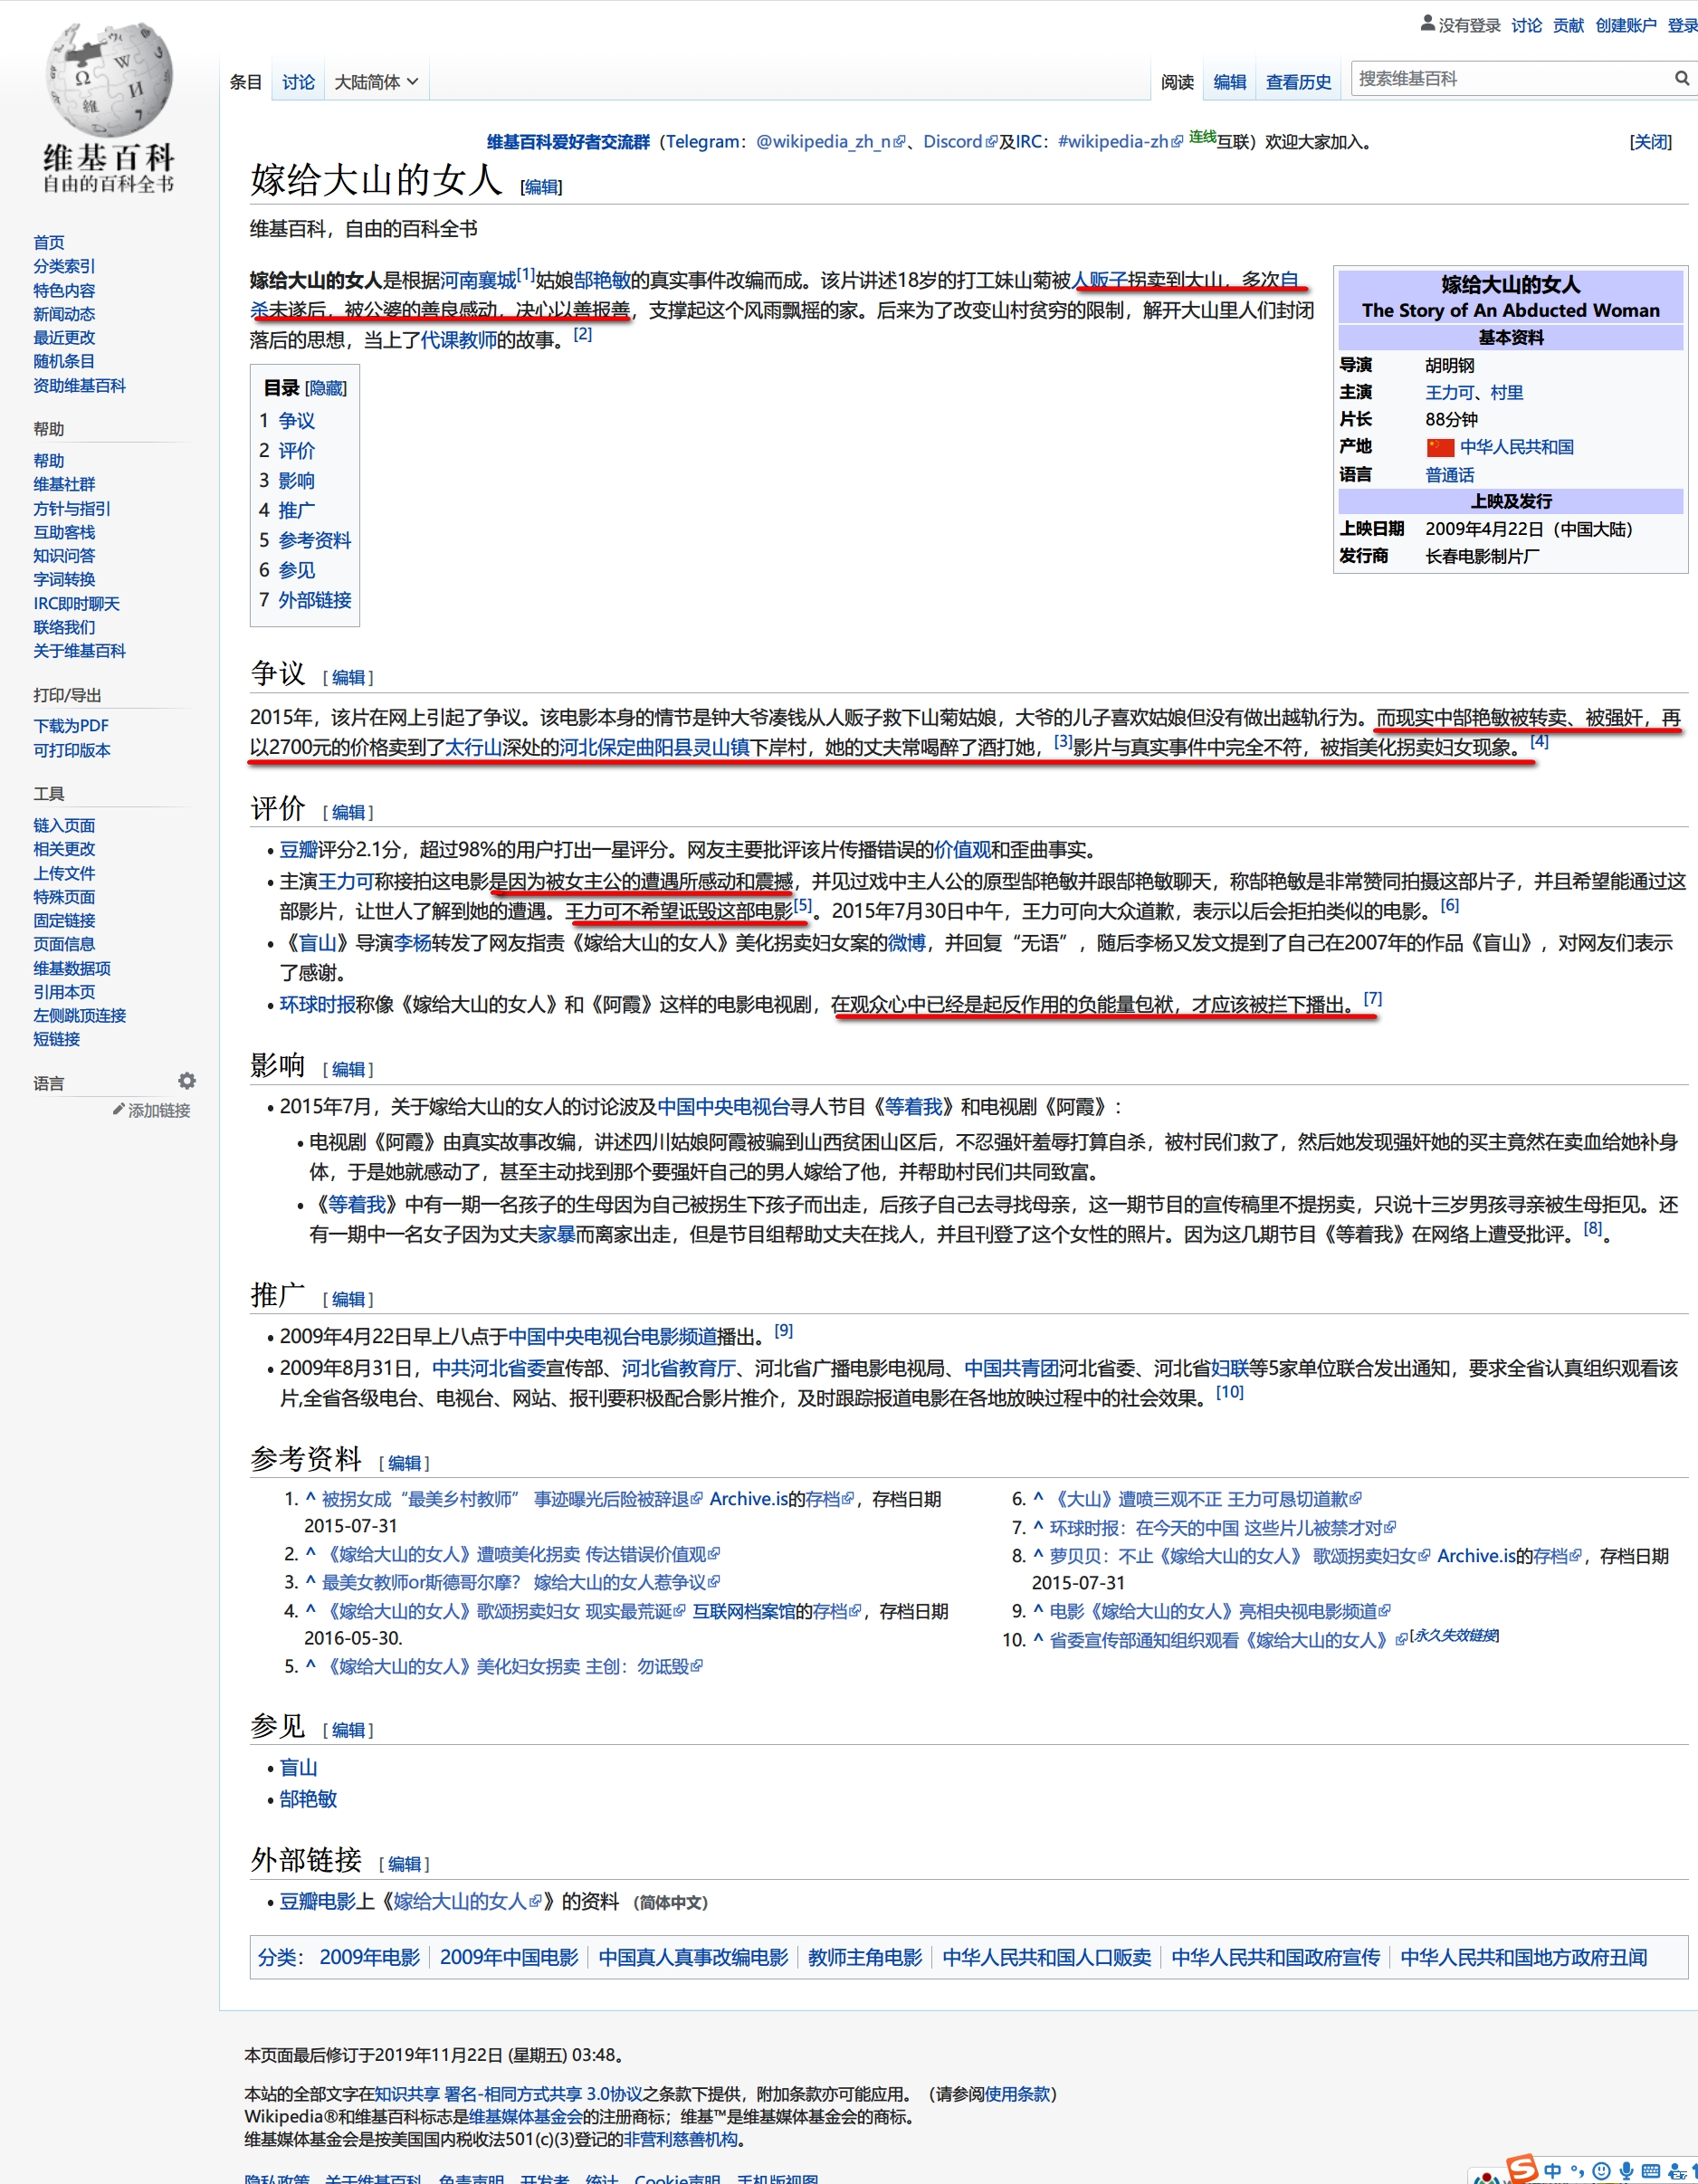Hide the table of contents
The width and height of the screenshot is (1698, 2184).
click(326, 388)
